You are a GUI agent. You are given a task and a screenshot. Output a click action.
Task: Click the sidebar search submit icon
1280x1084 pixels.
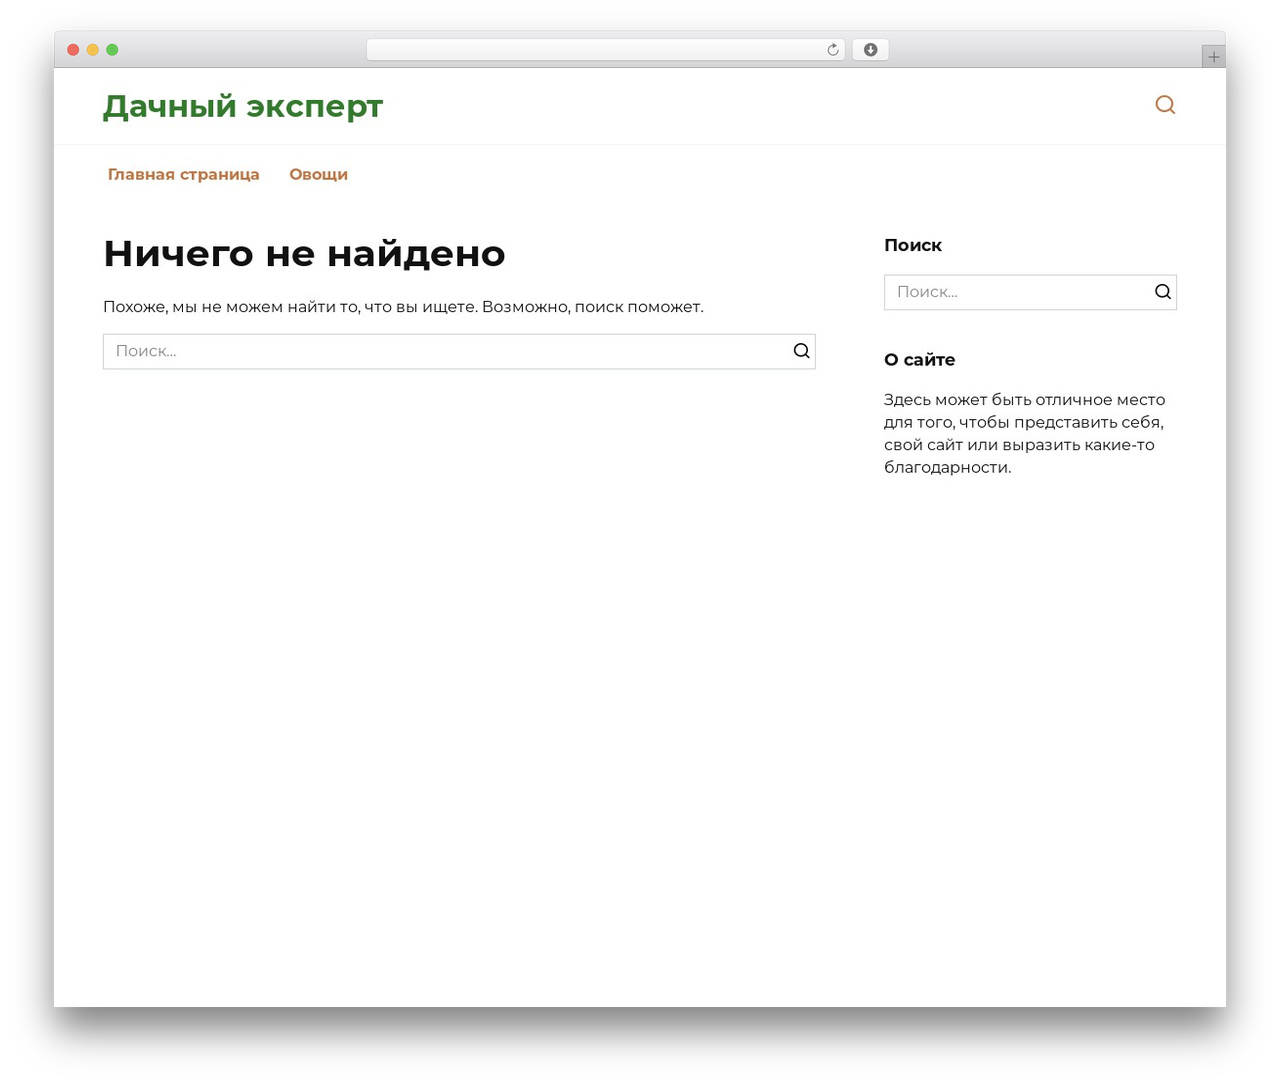tap(1163, 292)
